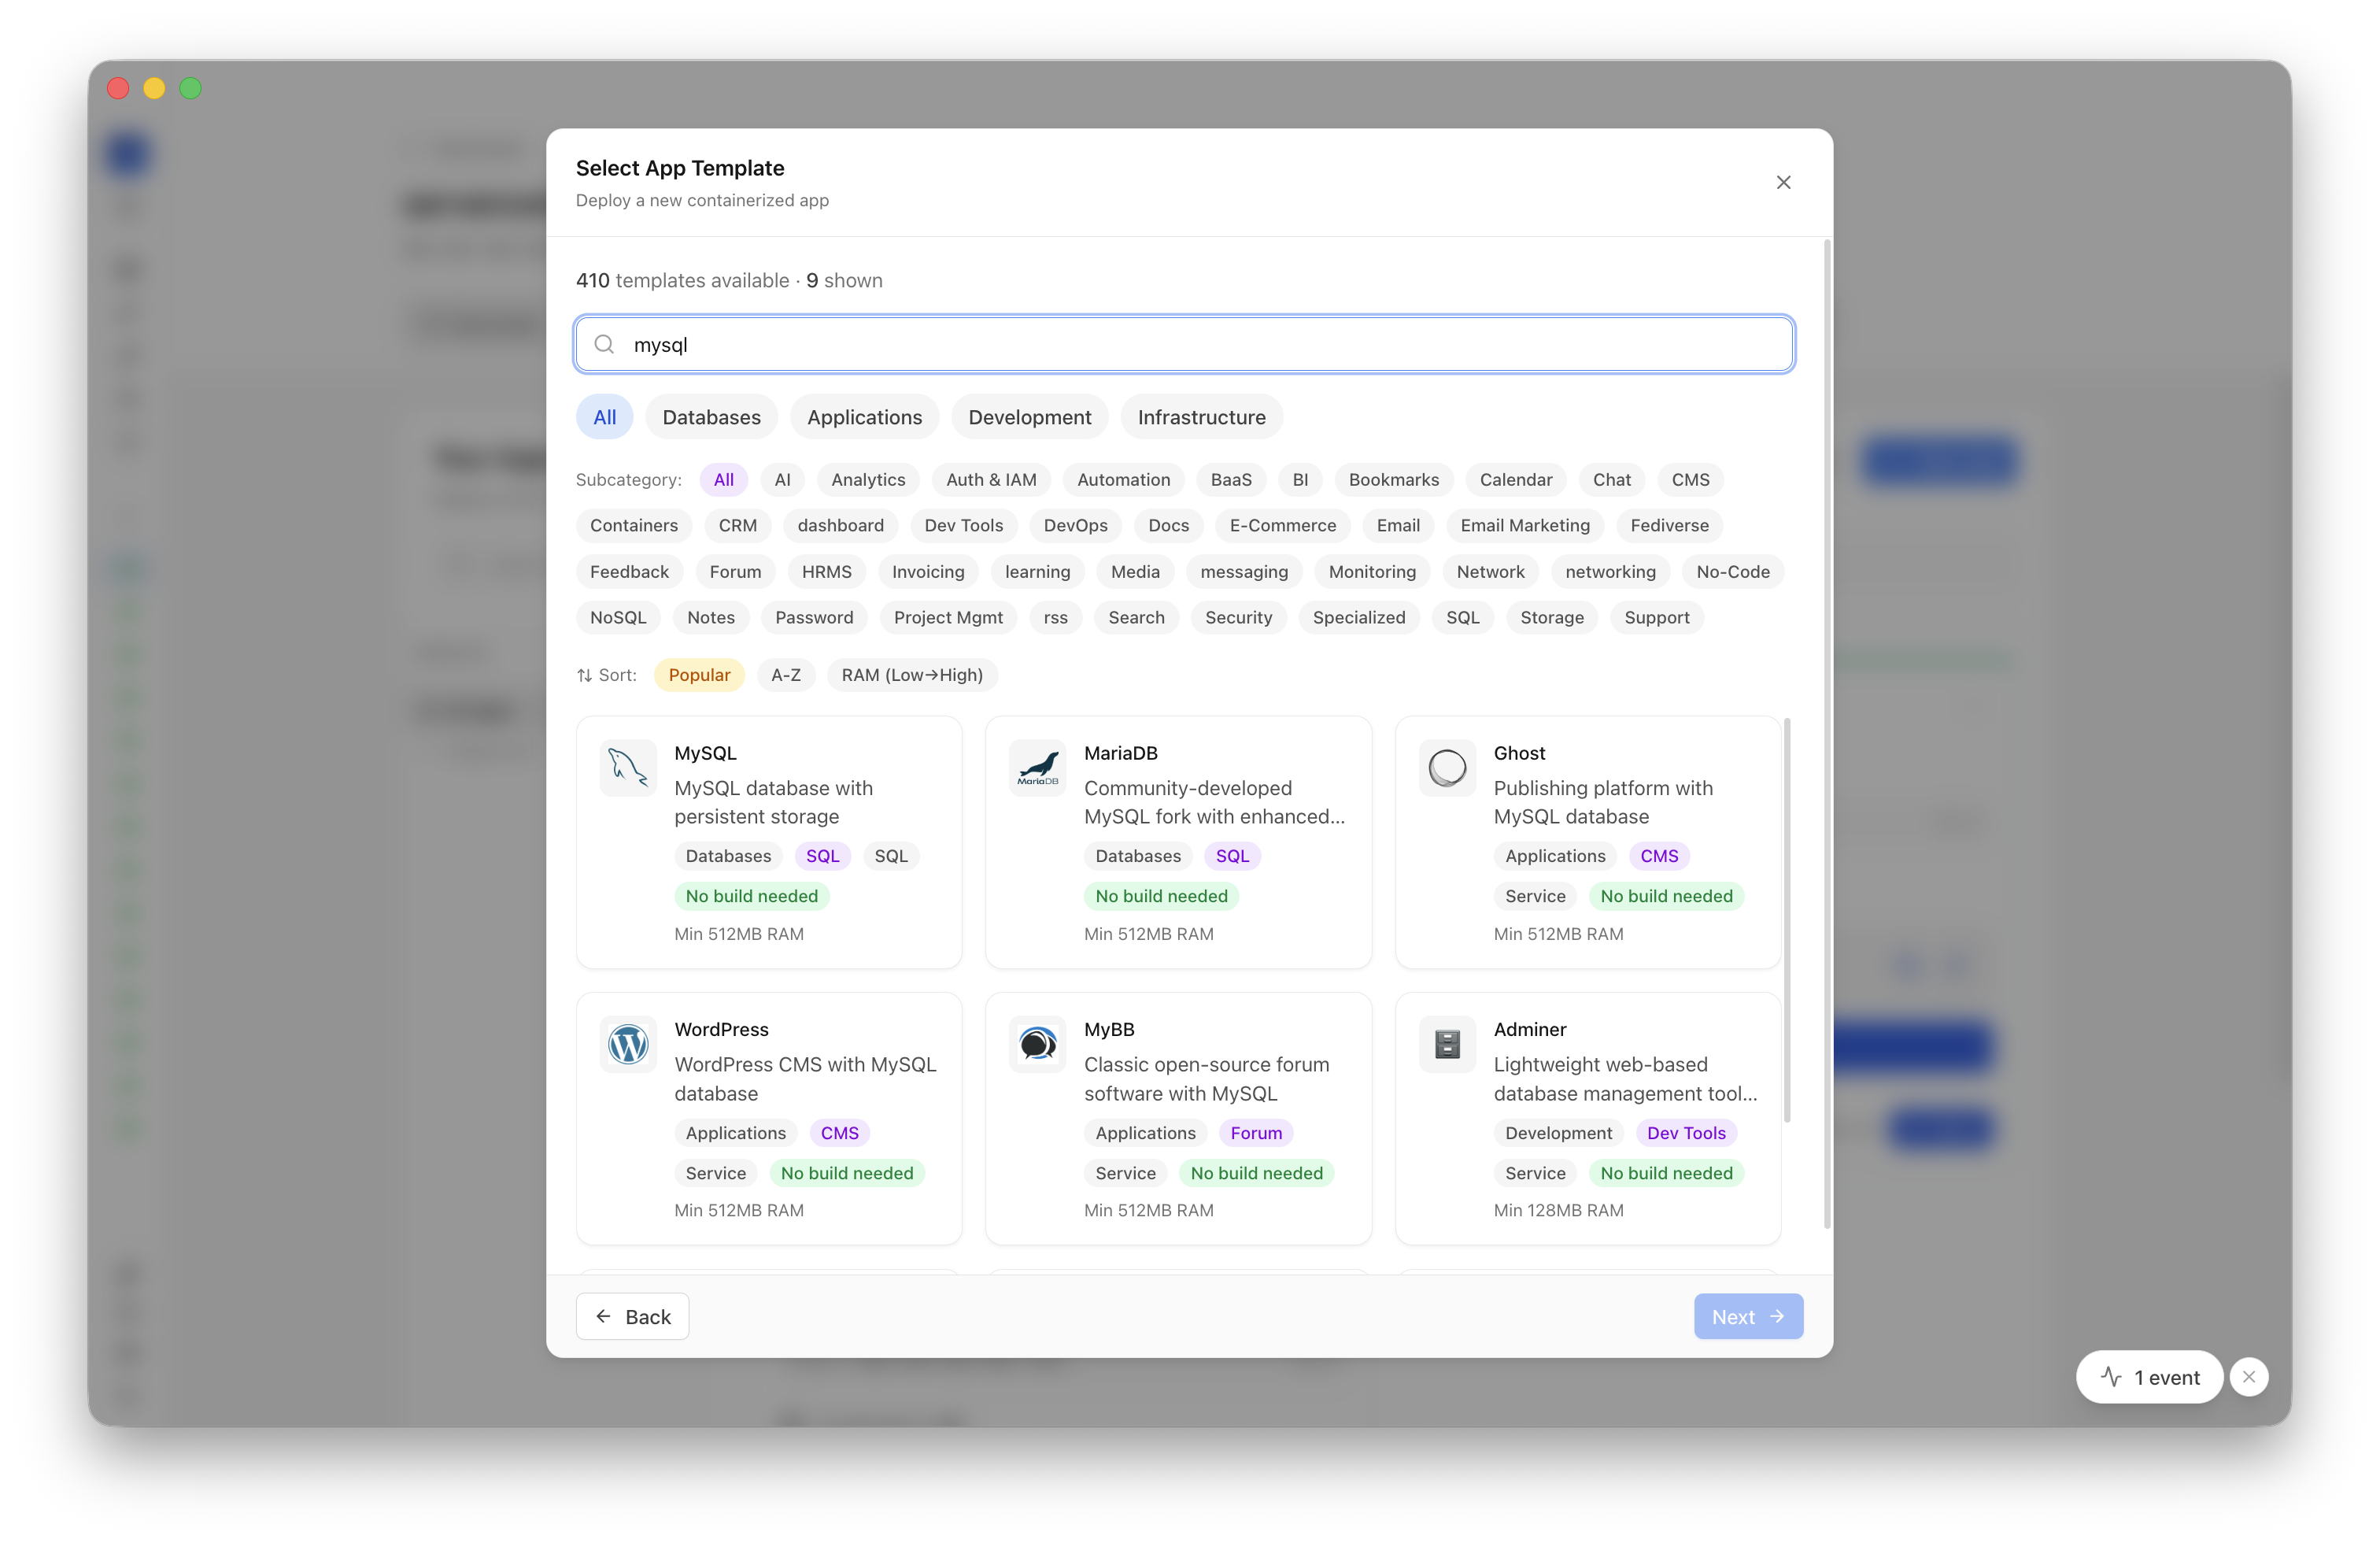Choose the MySQL template card title
This screenshot has height=1543, width=2380.
pyautogui.click(x=705, y=753)
